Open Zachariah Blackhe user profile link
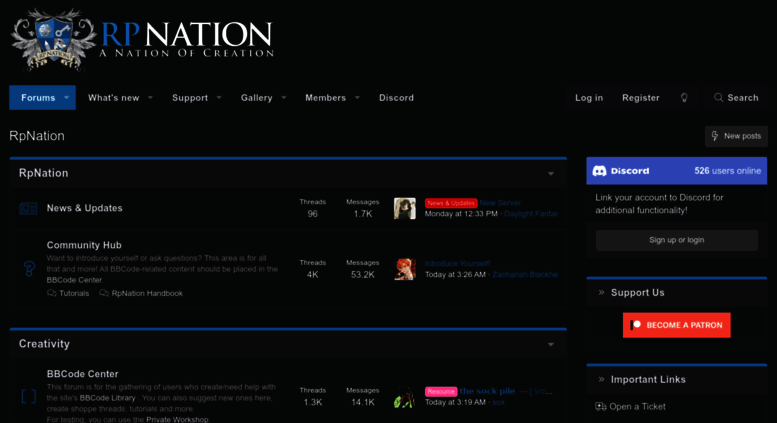 tap(525, 274)
